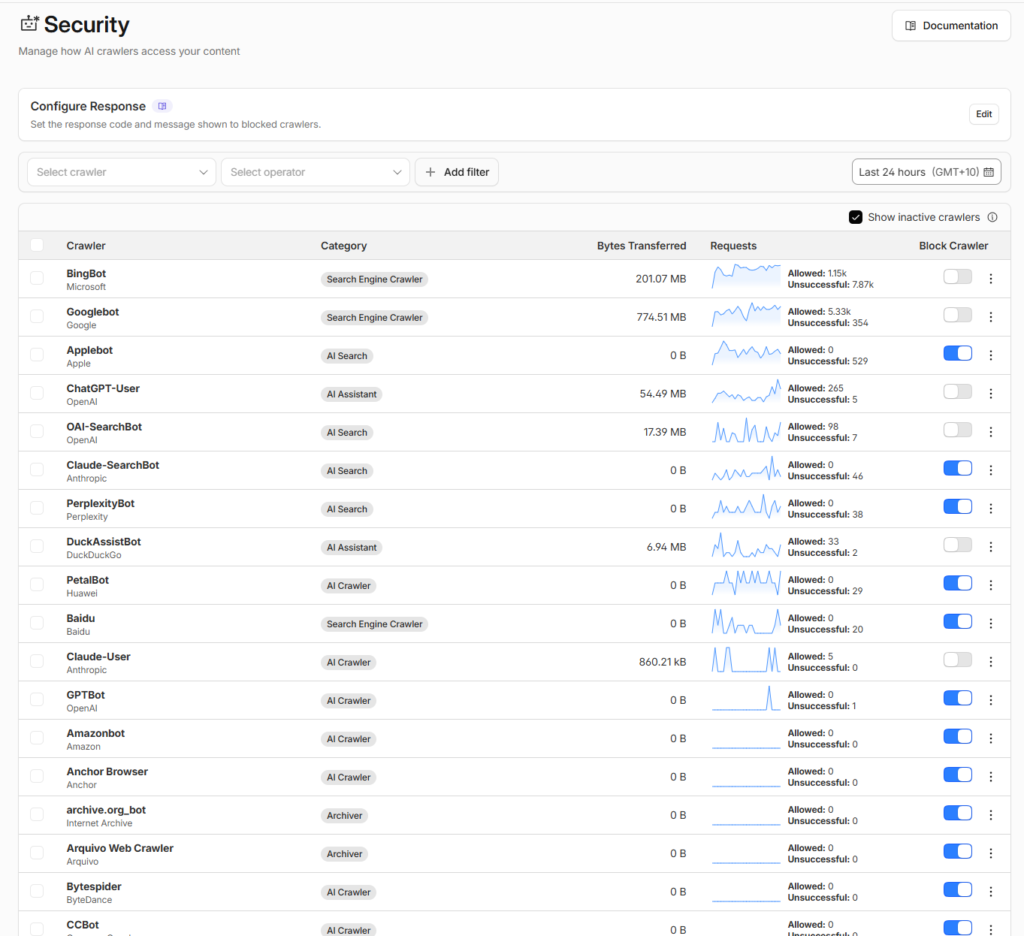Block DuckAssistBot with its toggle
This screenshot has height=936, width=1024.
[x=957, y=545]
